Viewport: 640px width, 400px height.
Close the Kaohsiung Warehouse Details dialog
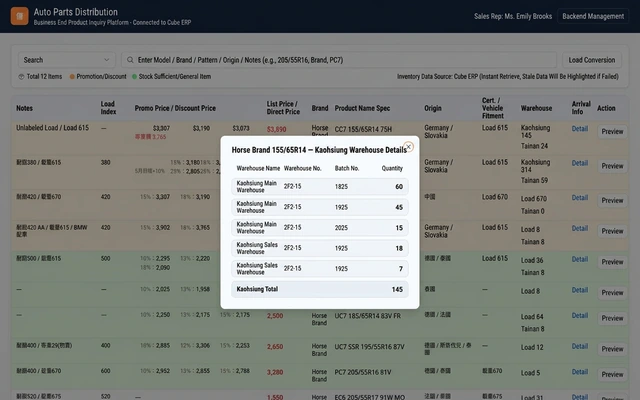[408, 147]
